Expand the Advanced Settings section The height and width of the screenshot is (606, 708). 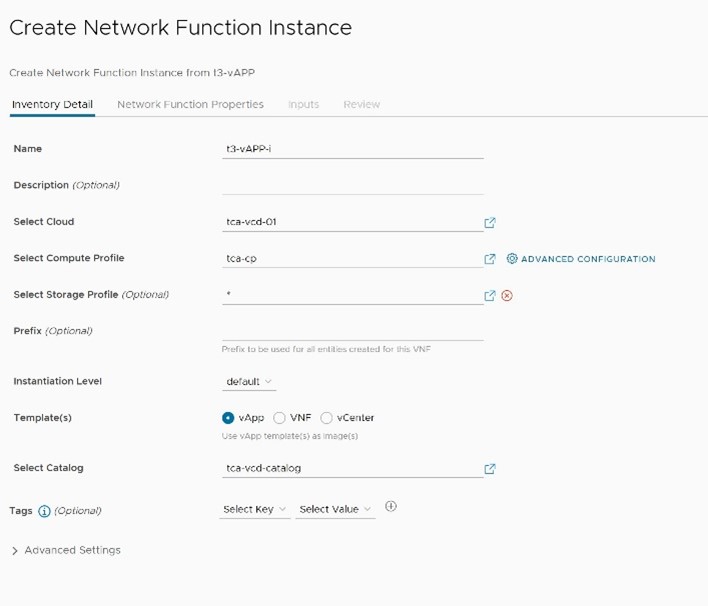(x=66, y=550)
